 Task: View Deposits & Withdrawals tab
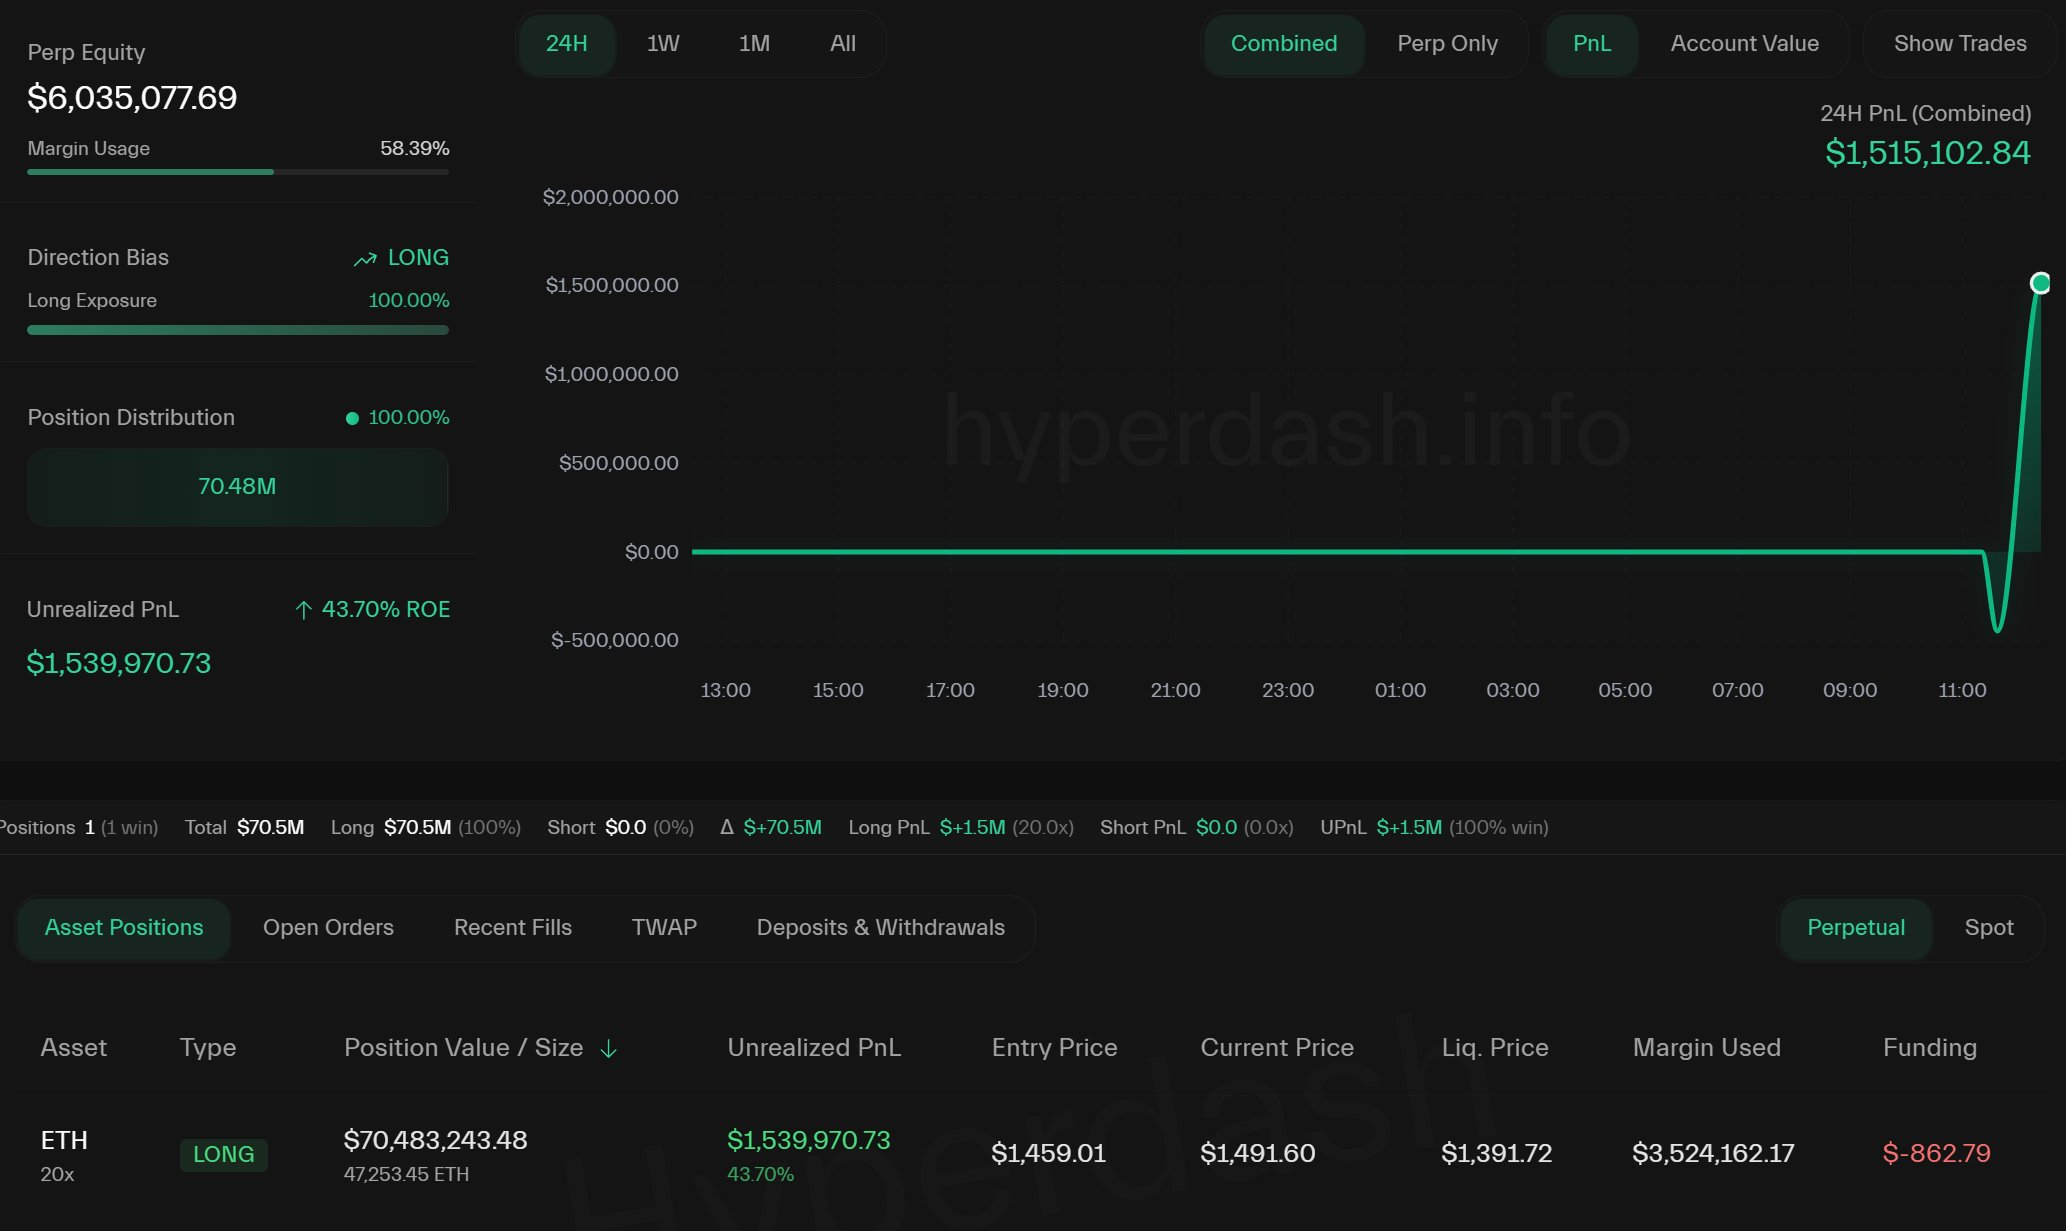[x=881, y=928]
